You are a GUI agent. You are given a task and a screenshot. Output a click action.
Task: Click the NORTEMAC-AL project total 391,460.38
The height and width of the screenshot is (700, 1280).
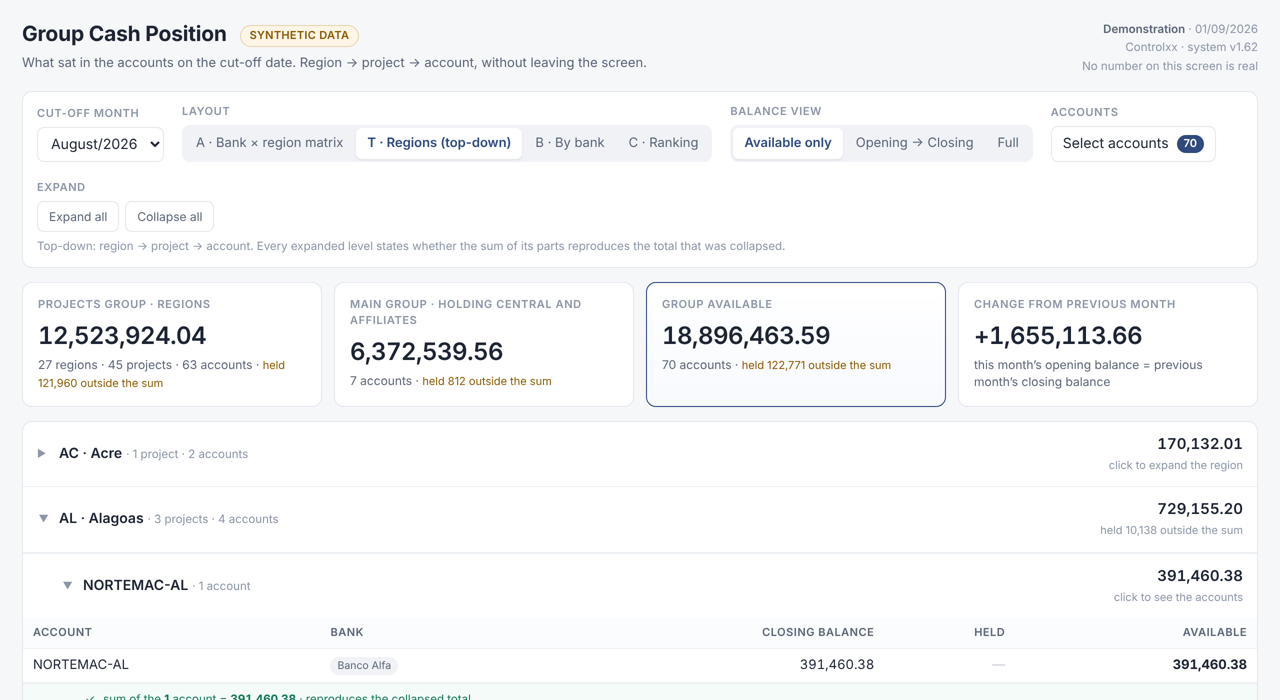click(1200, 576)
